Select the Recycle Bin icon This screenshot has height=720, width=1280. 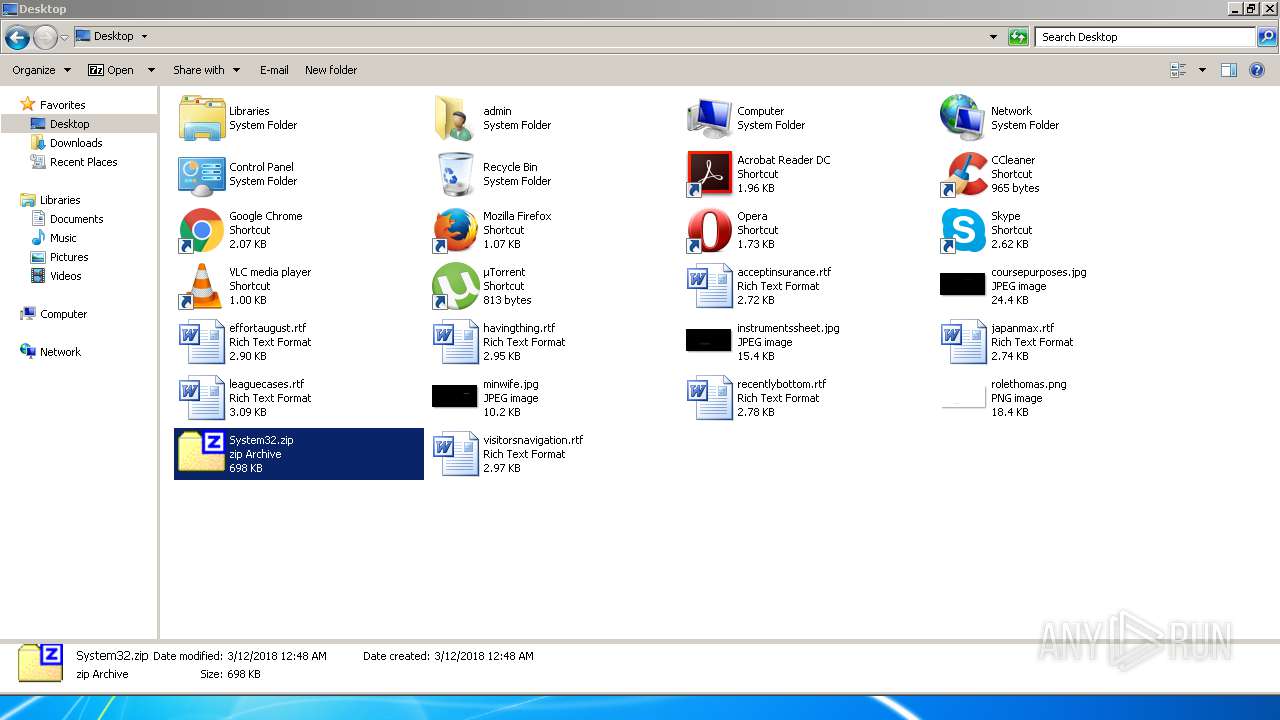pos(456,174)
